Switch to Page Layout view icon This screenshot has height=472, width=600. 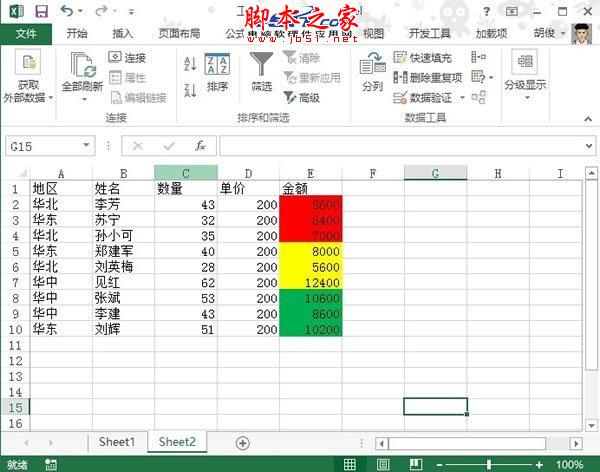(x=383, y=464)
